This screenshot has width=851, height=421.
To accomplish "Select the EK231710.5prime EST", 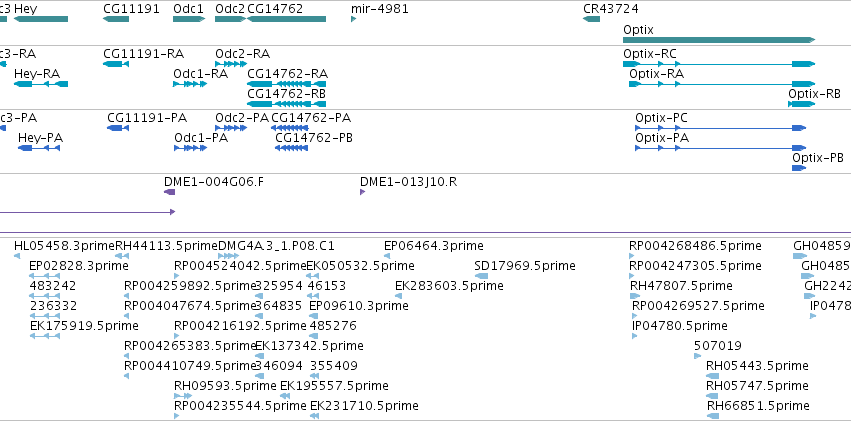I will click(314, 416).
